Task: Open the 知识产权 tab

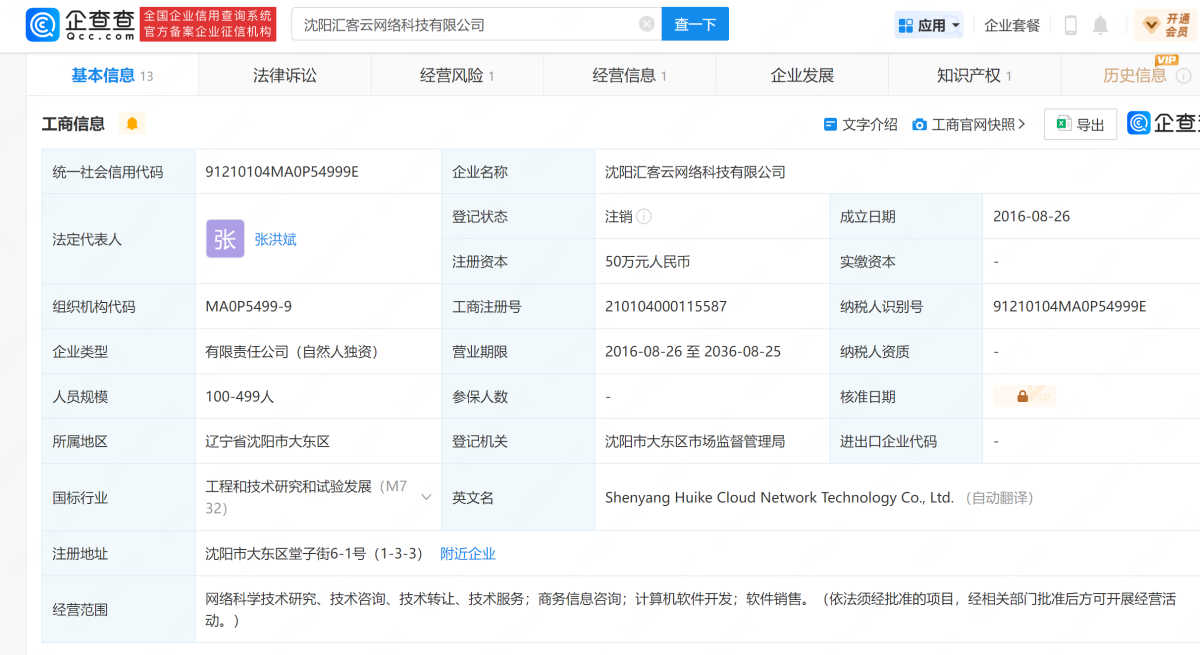Action: (x=974, y=75)
